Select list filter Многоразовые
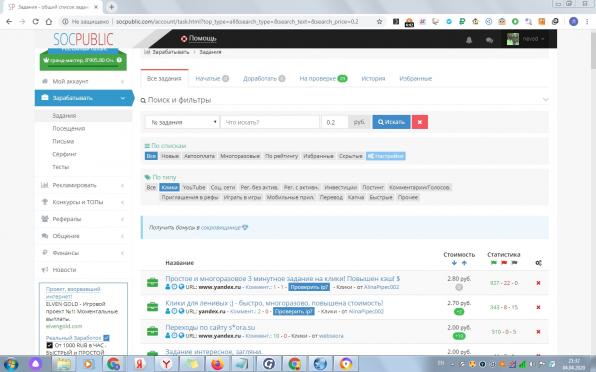This screenshot has width=596, height=372. pos(240,156)
